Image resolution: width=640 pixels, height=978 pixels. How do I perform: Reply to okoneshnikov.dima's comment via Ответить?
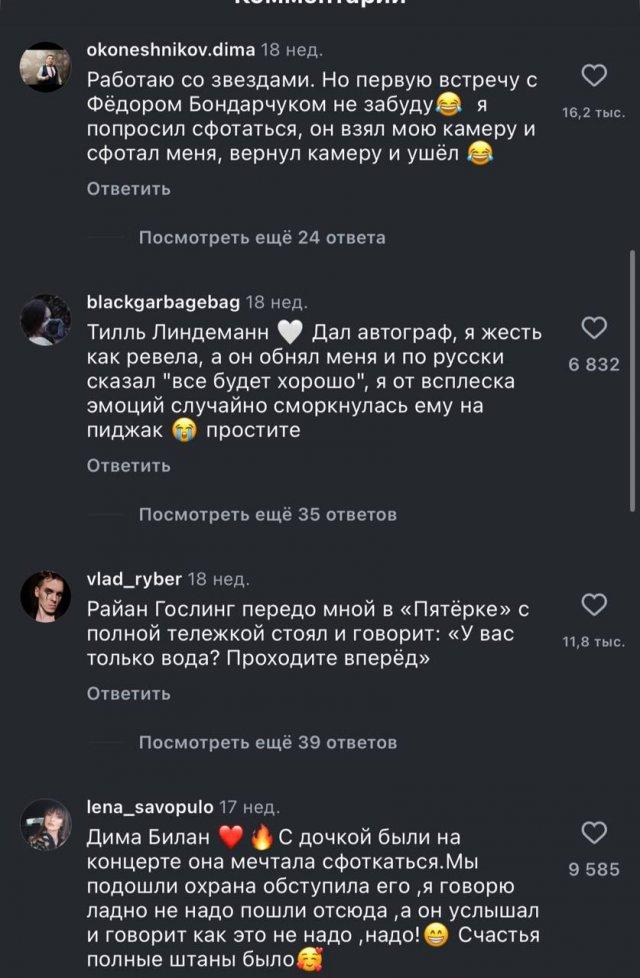(x=129, y=189)
